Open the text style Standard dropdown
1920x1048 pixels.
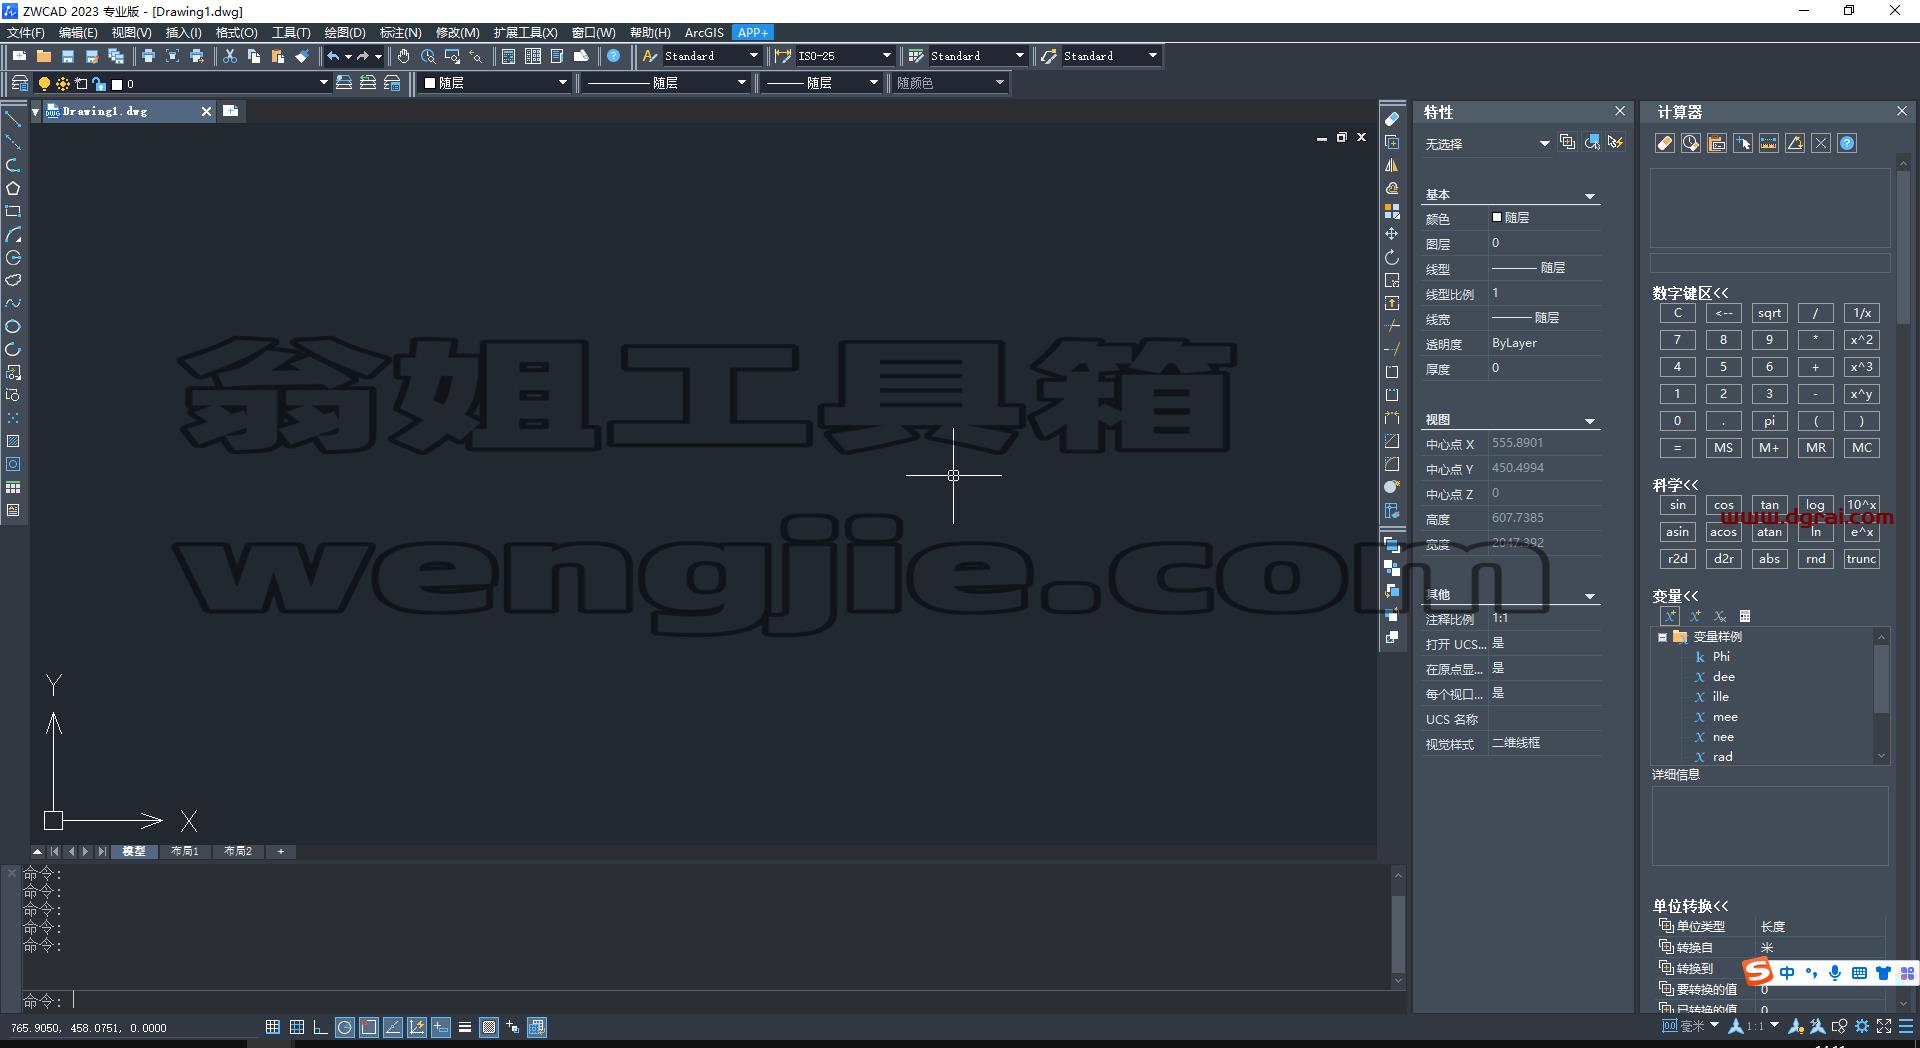tap(754, 56)
